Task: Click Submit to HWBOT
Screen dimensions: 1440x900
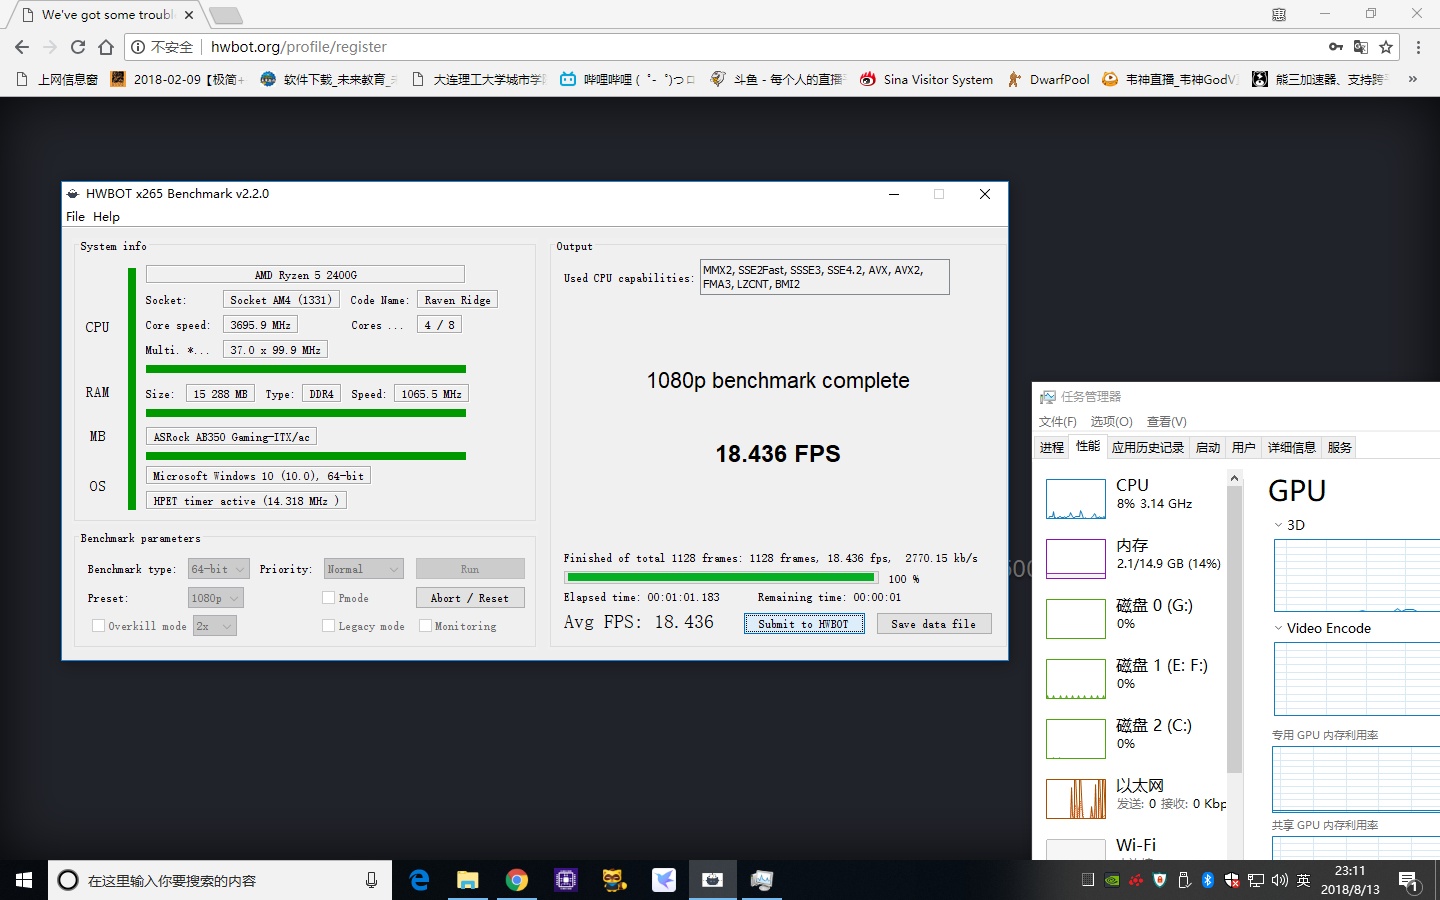Action: [804, 624]
